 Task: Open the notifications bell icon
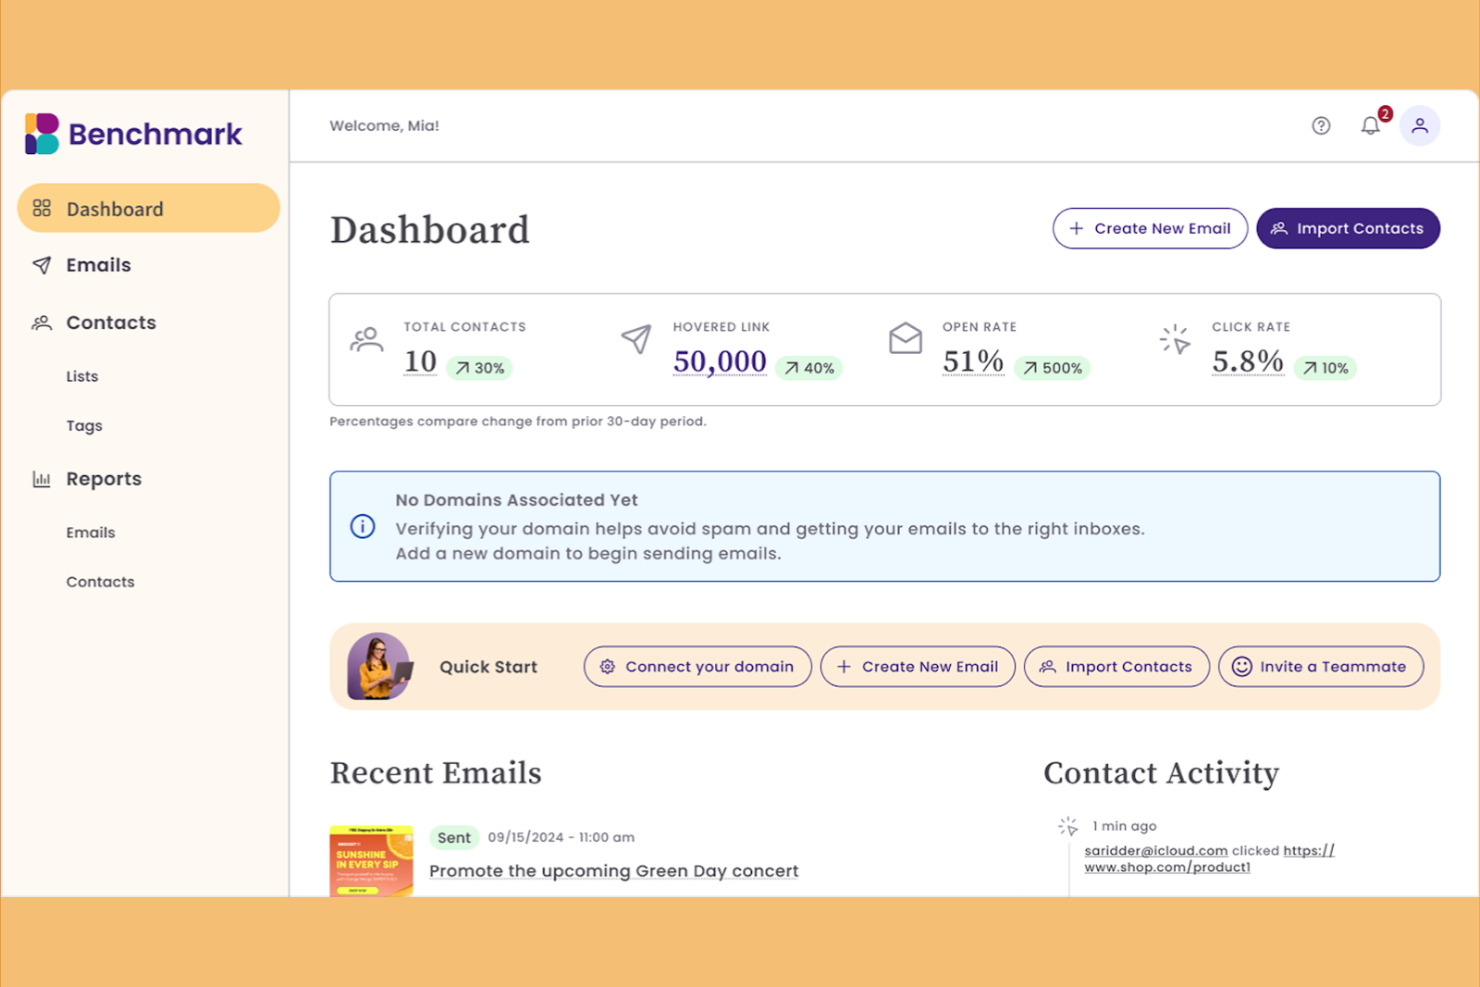(1370, 125)
